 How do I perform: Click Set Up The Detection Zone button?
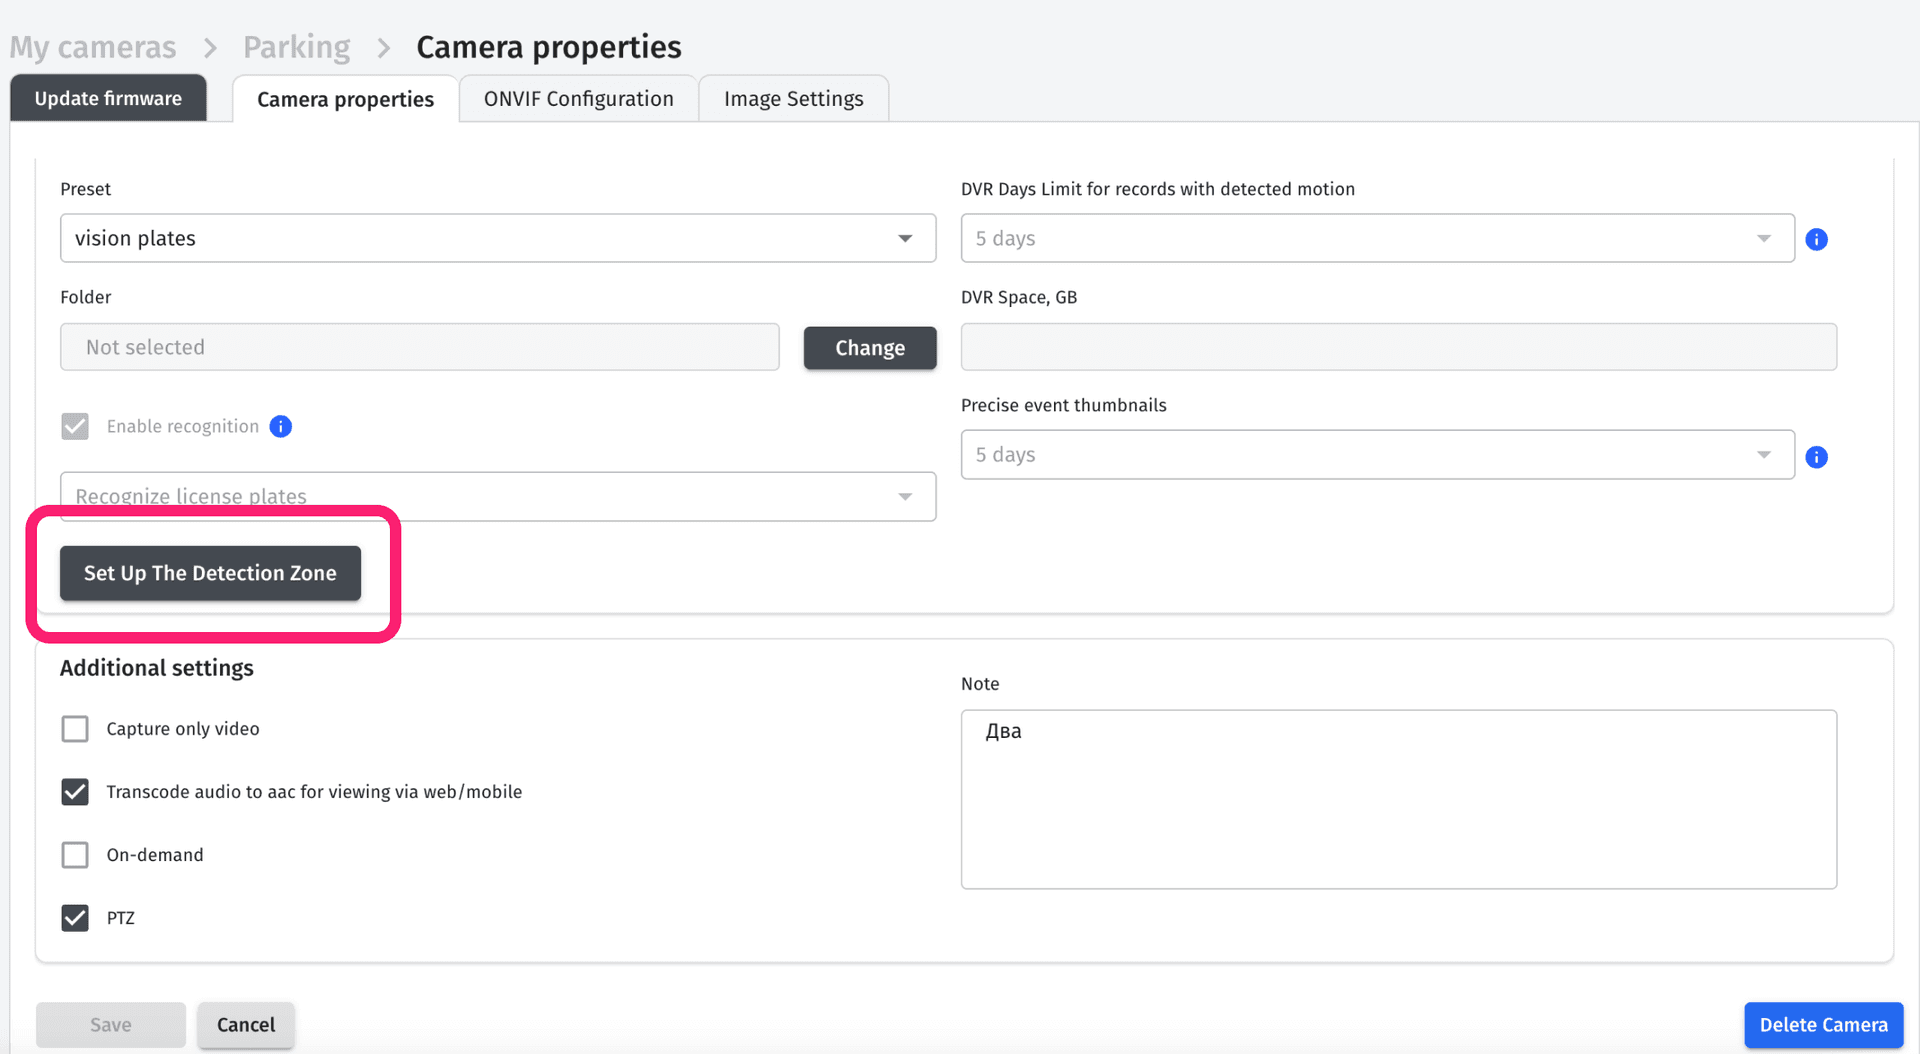coord(210,573)
